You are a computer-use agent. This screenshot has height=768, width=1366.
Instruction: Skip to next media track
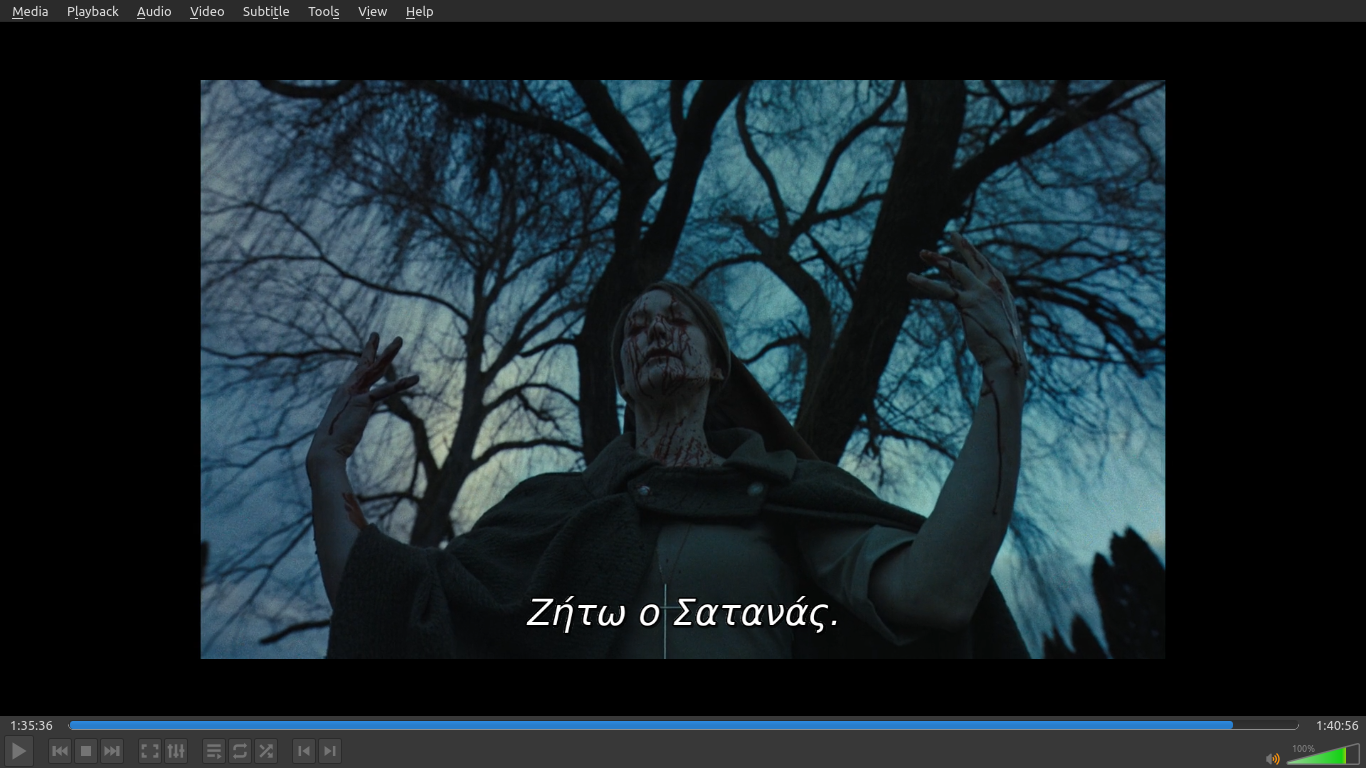112,751
